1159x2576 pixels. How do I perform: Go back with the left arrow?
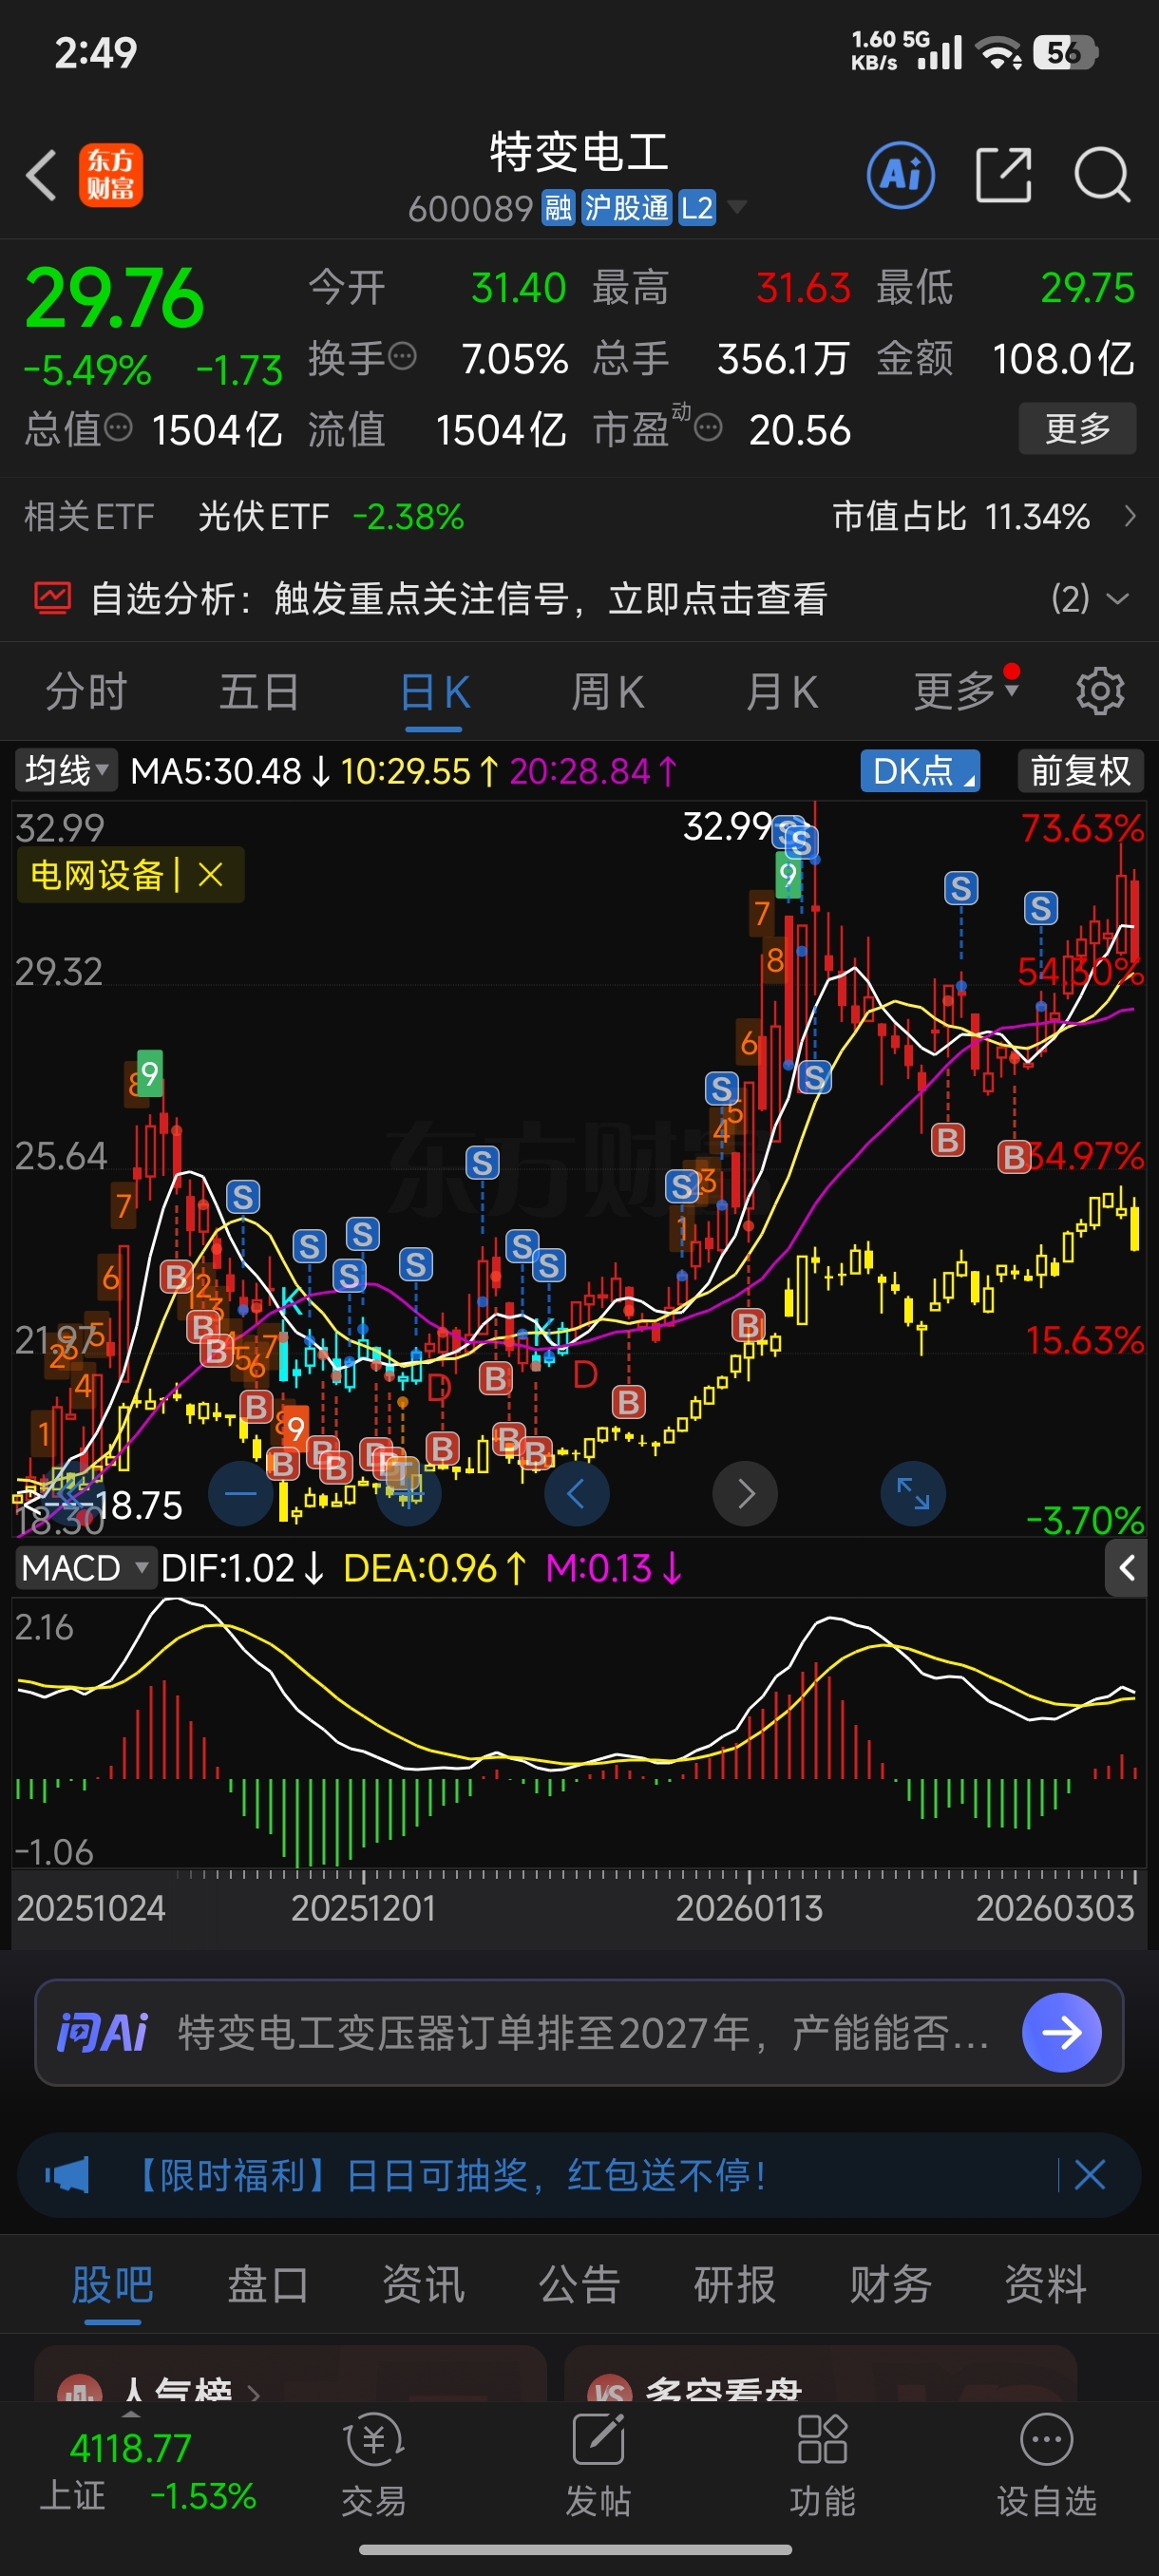41,175
